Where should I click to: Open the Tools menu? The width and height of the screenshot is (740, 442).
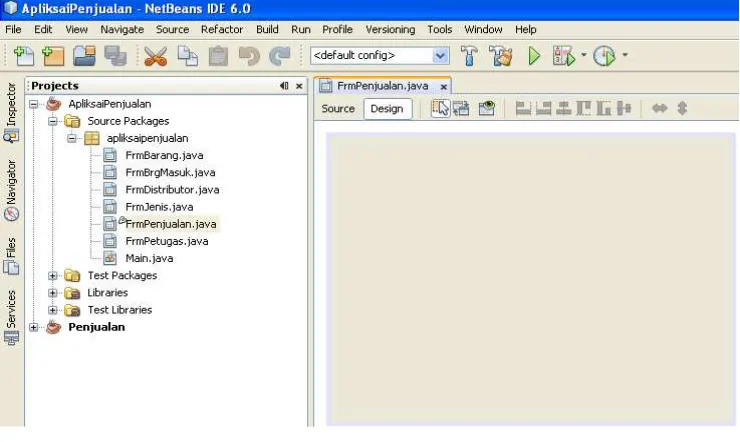[439, 29]
